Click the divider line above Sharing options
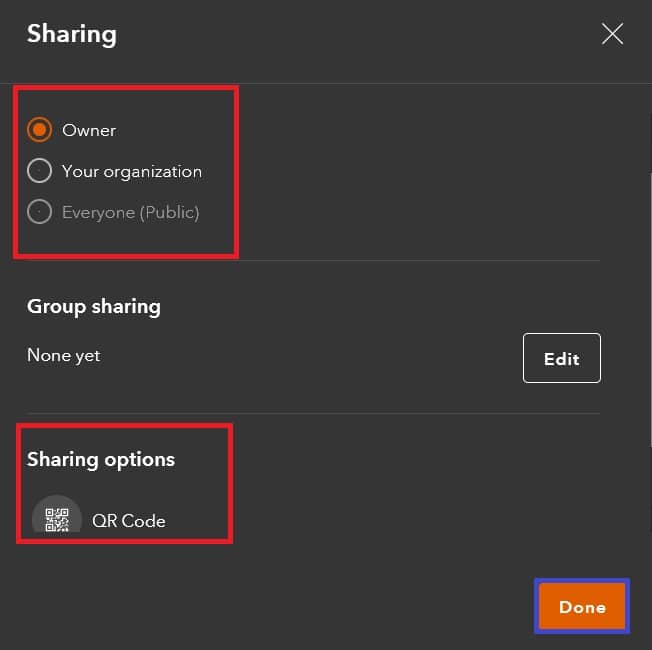Image resolution: width=652 pixels, height=650 pixels. [314, 413]
